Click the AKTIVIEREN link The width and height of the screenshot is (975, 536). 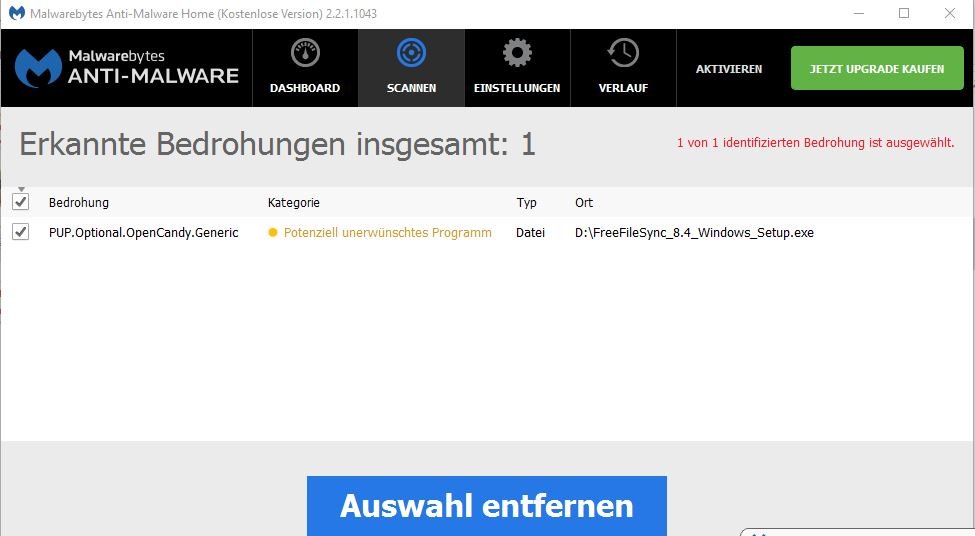729,69
